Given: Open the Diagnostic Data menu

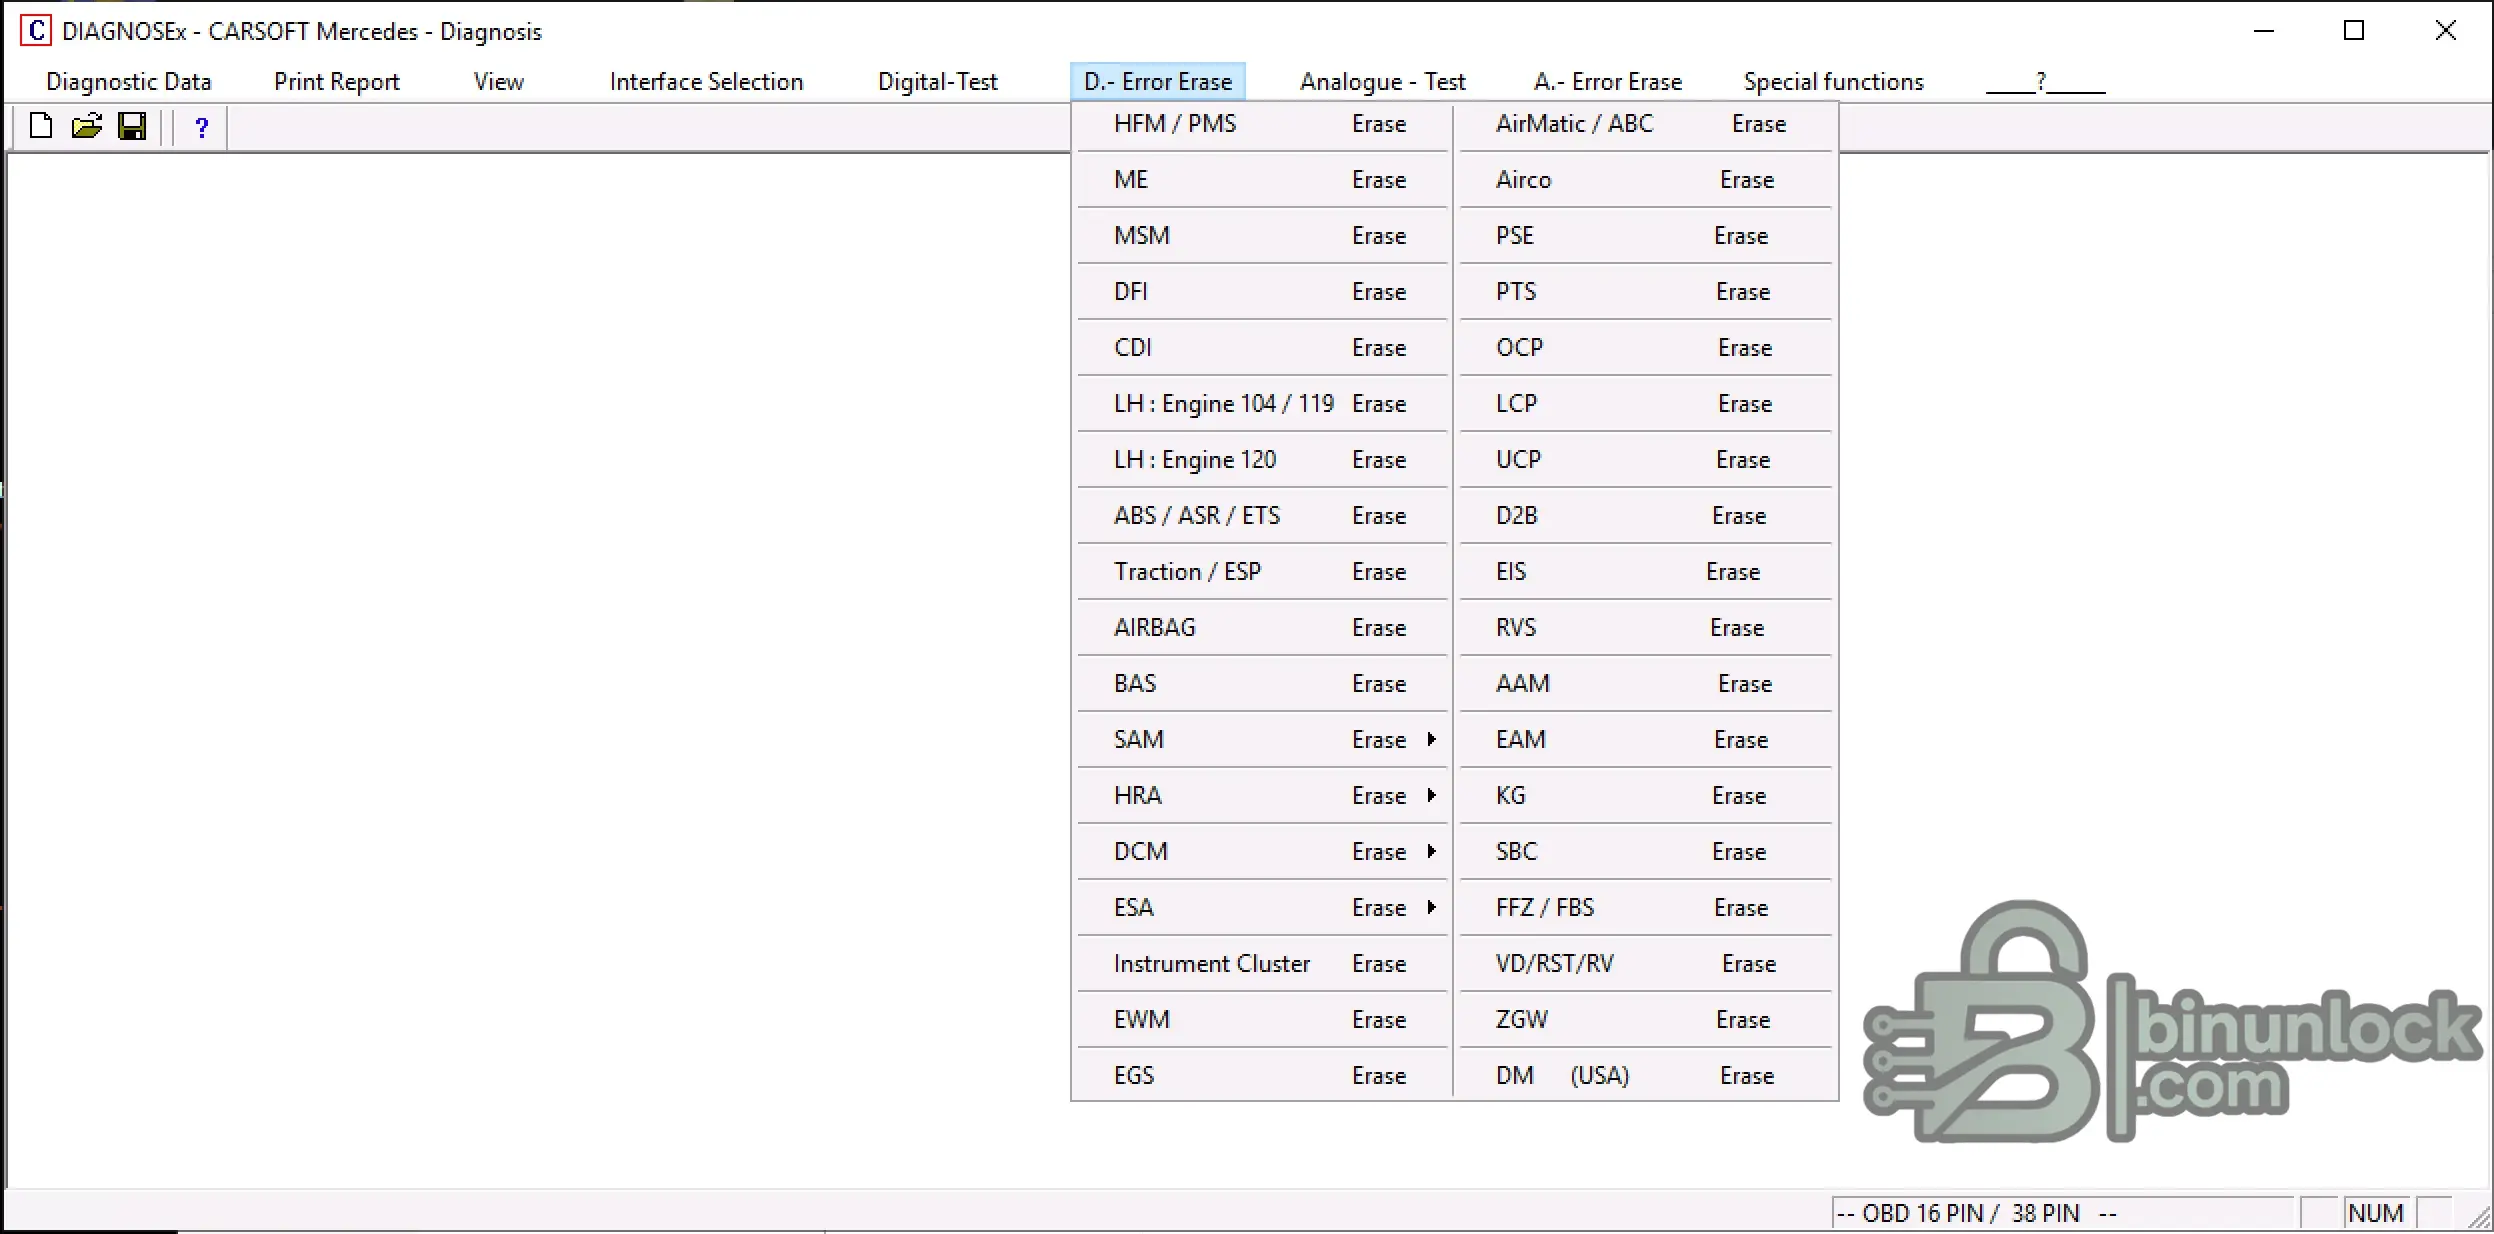Looking at the screenshot, I should coord(129,82).
